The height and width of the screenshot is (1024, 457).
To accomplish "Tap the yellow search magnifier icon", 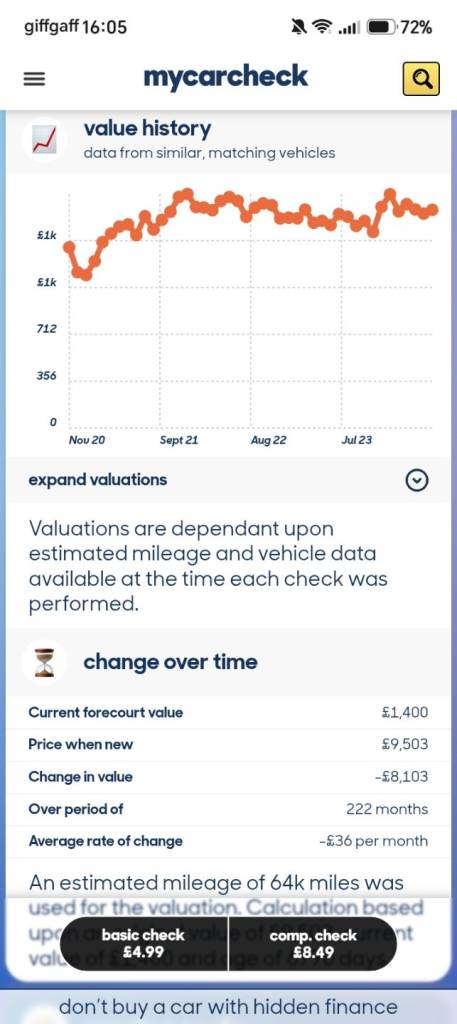I will [x=421, y=78].
